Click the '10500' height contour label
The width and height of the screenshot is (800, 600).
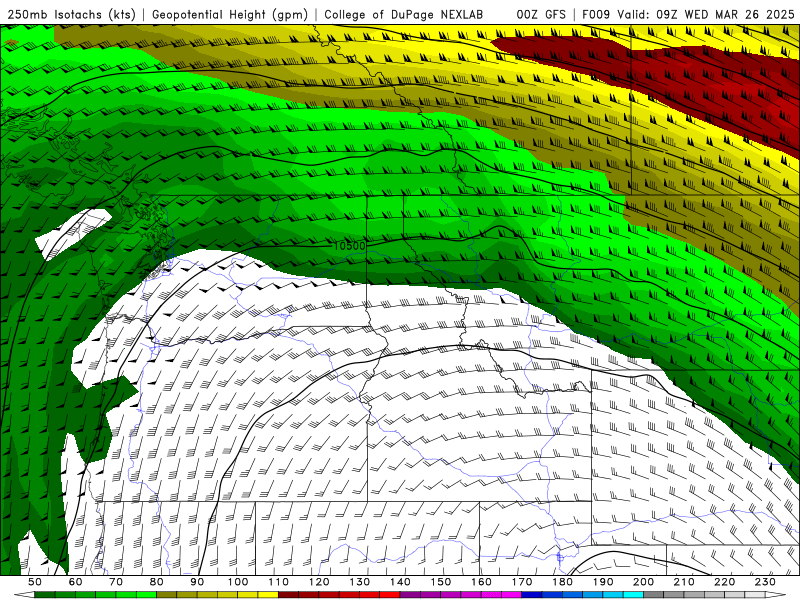[x=349, y=246]
